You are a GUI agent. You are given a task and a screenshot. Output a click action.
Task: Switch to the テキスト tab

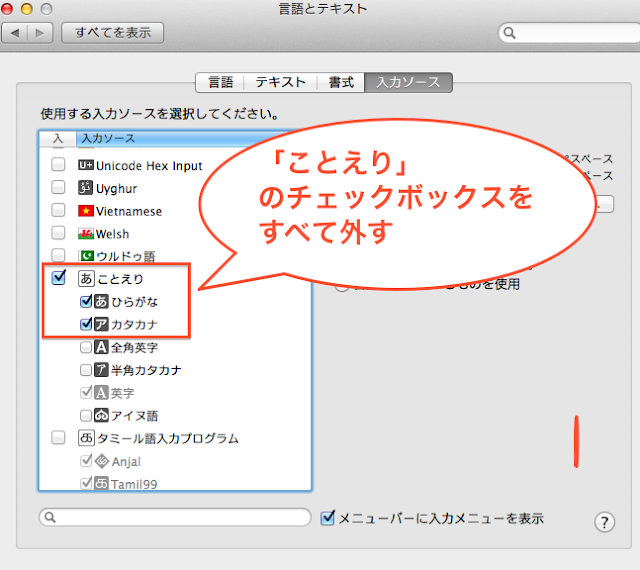click(280, 82)
